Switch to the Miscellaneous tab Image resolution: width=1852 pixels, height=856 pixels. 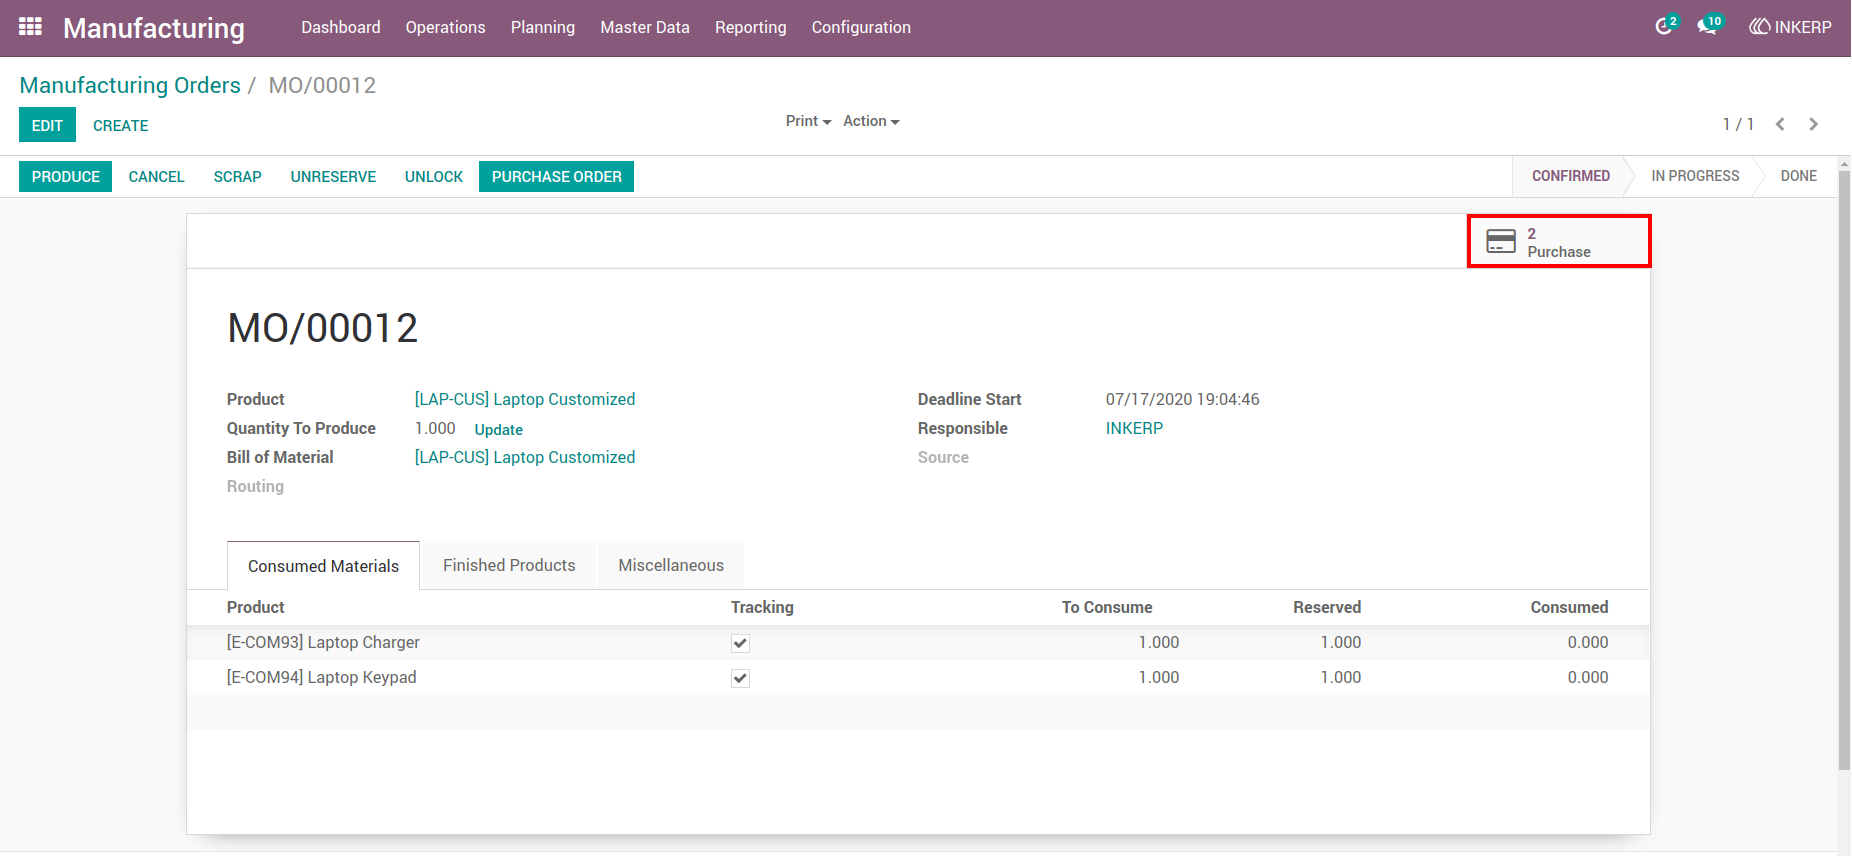pyautogui.click(x=671, y=565)
